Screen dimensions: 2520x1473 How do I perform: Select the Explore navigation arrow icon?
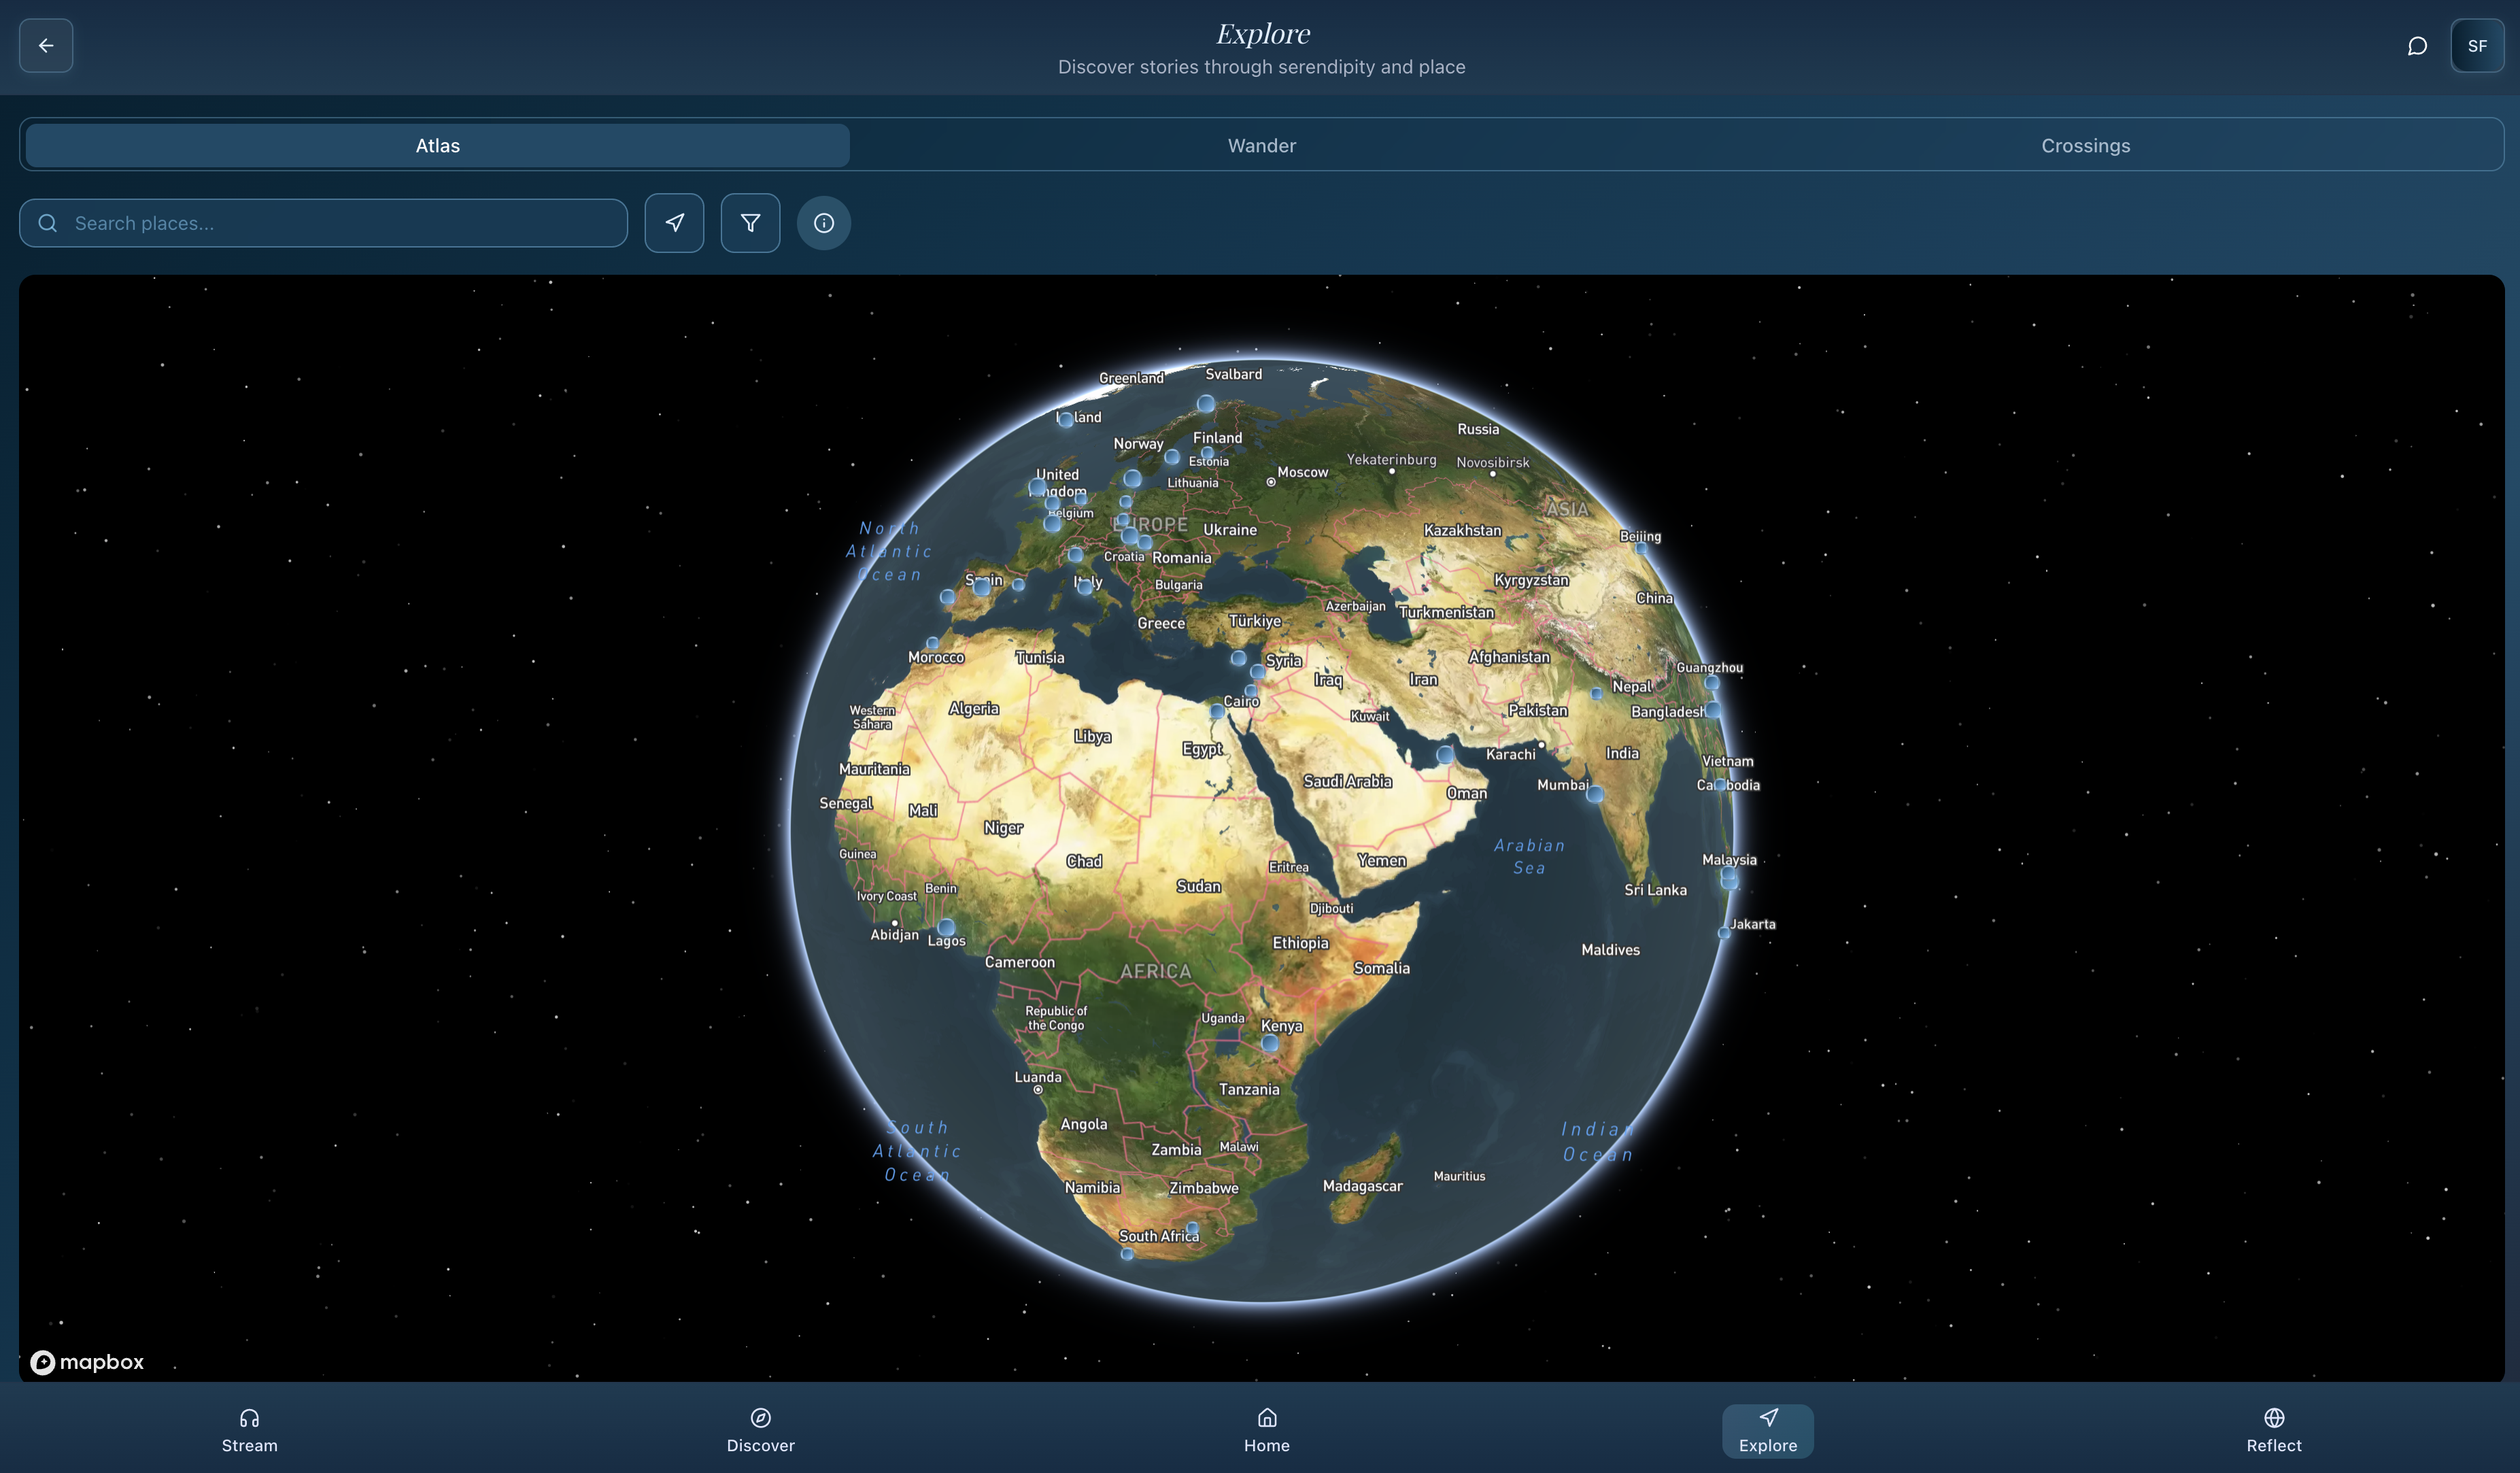(x=1767, y=1417)
